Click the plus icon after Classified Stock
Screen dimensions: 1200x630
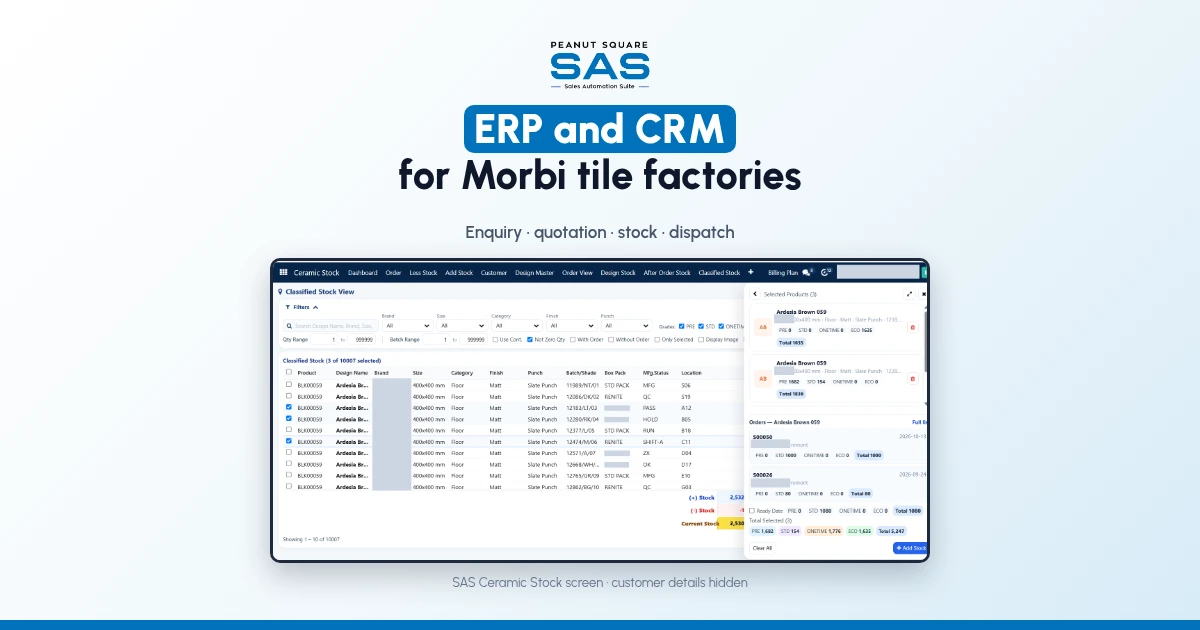[751, 272]
